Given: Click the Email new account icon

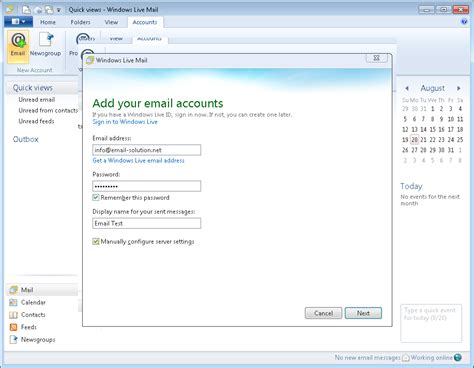Looking at the screenshot, I should point(18,46).
